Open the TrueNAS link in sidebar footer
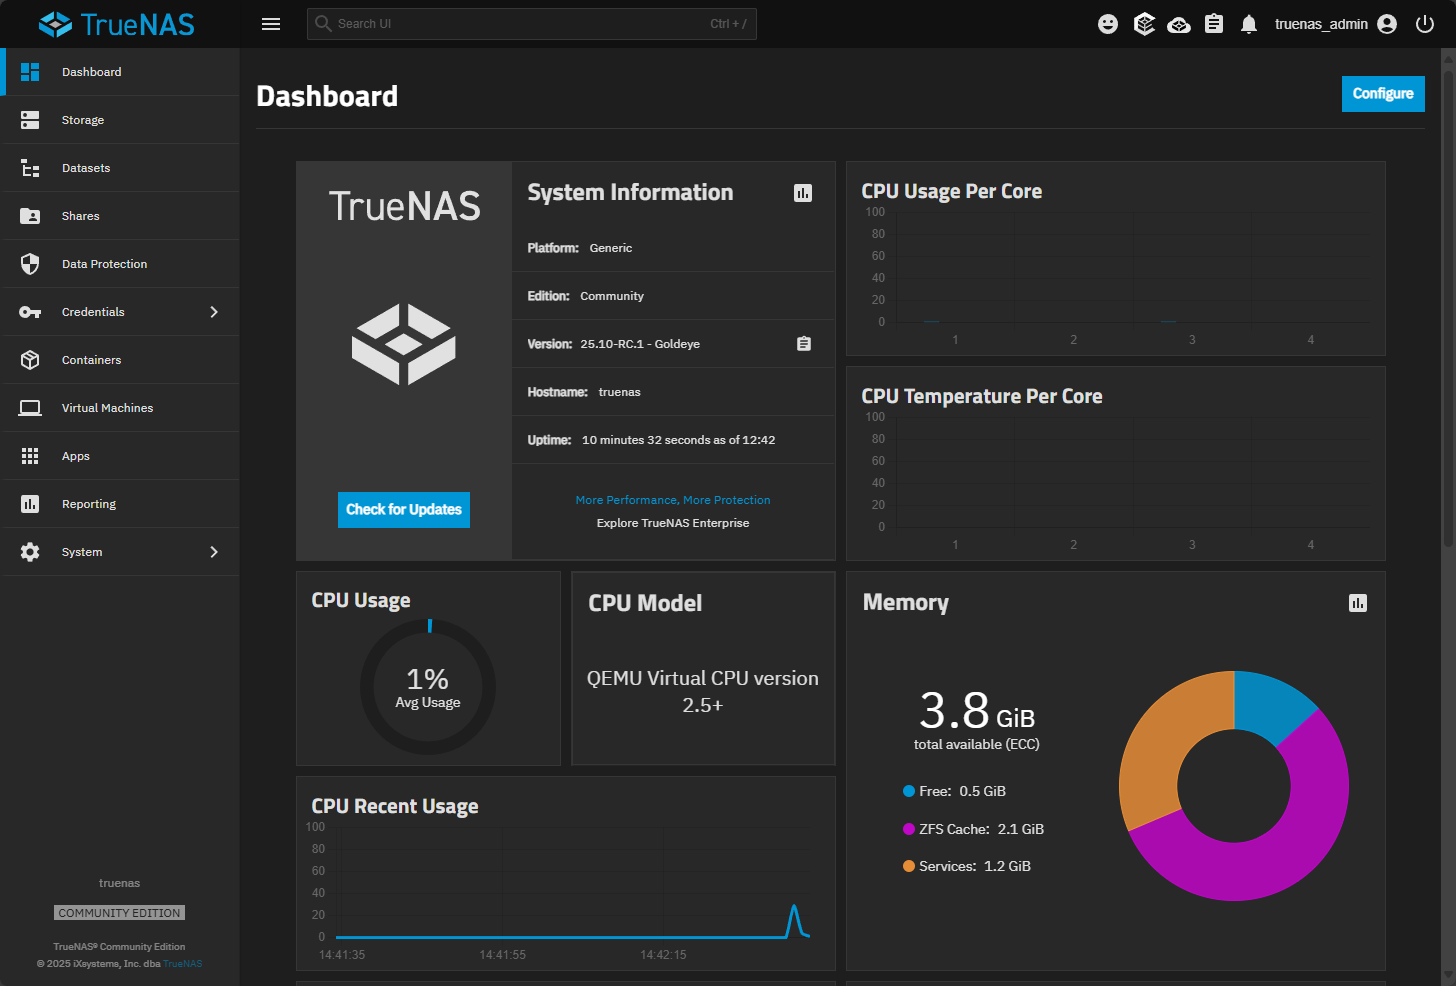The width and height of the screenshot is (1456, 986). coord(183,964)
